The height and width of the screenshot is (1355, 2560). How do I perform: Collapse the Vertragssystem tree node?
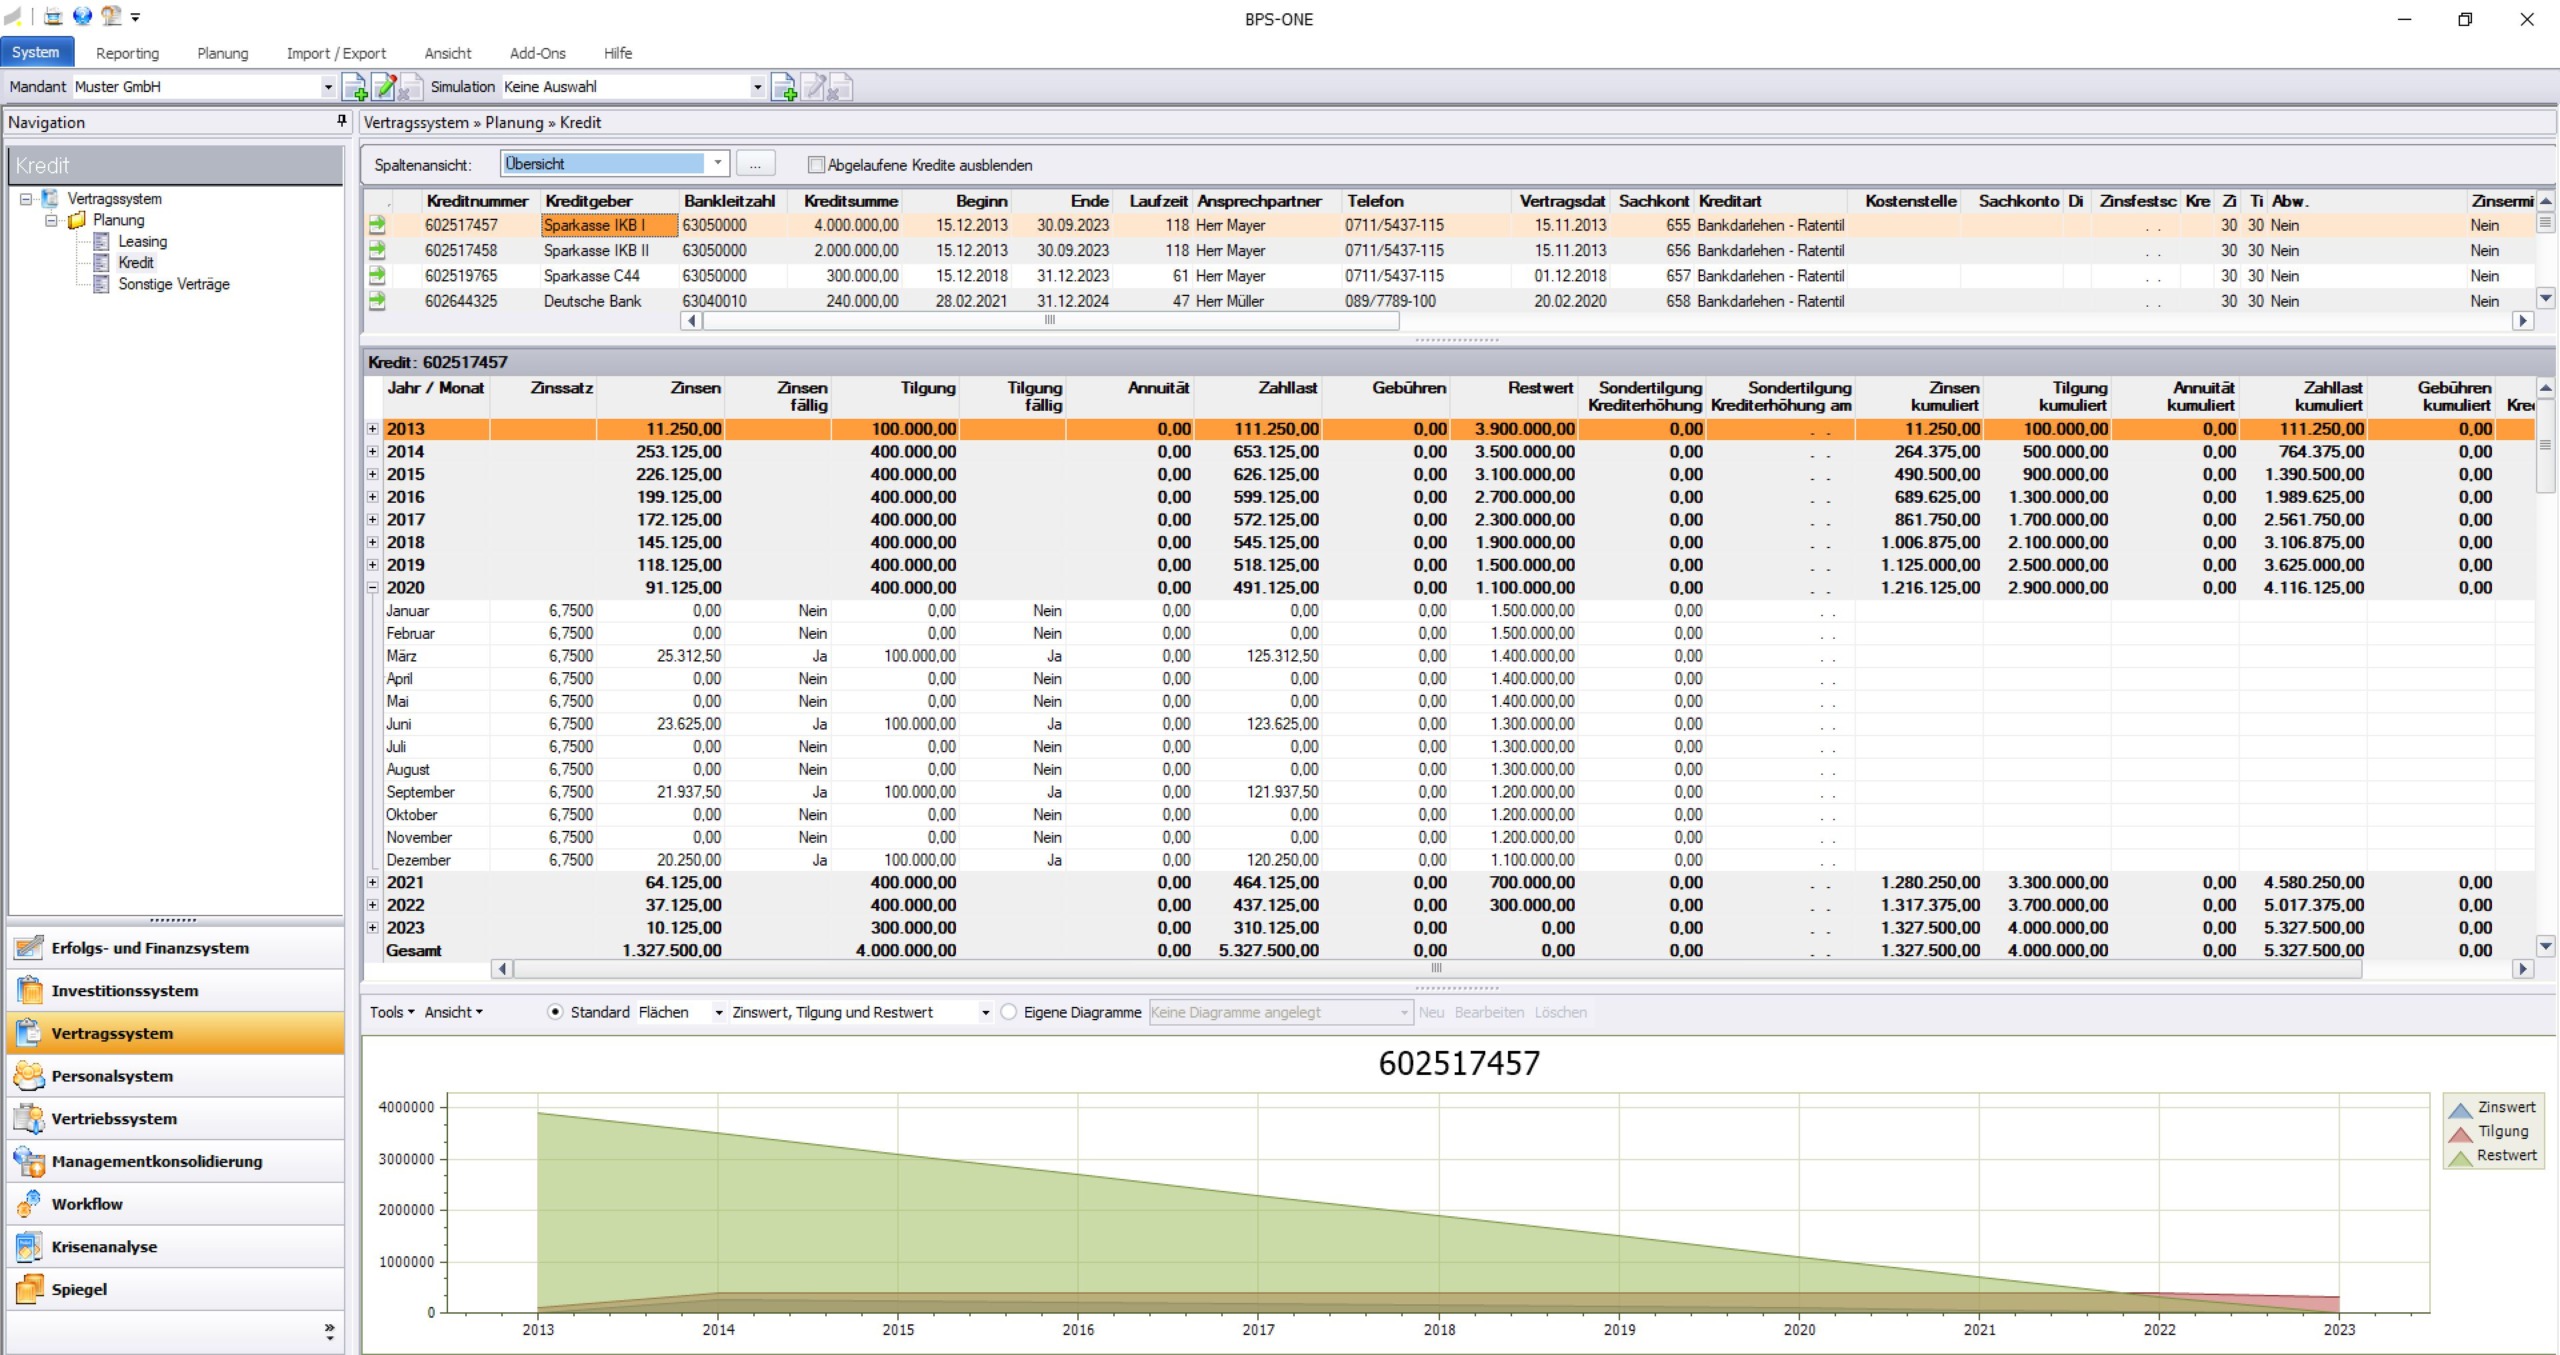(x=26, y=199)
